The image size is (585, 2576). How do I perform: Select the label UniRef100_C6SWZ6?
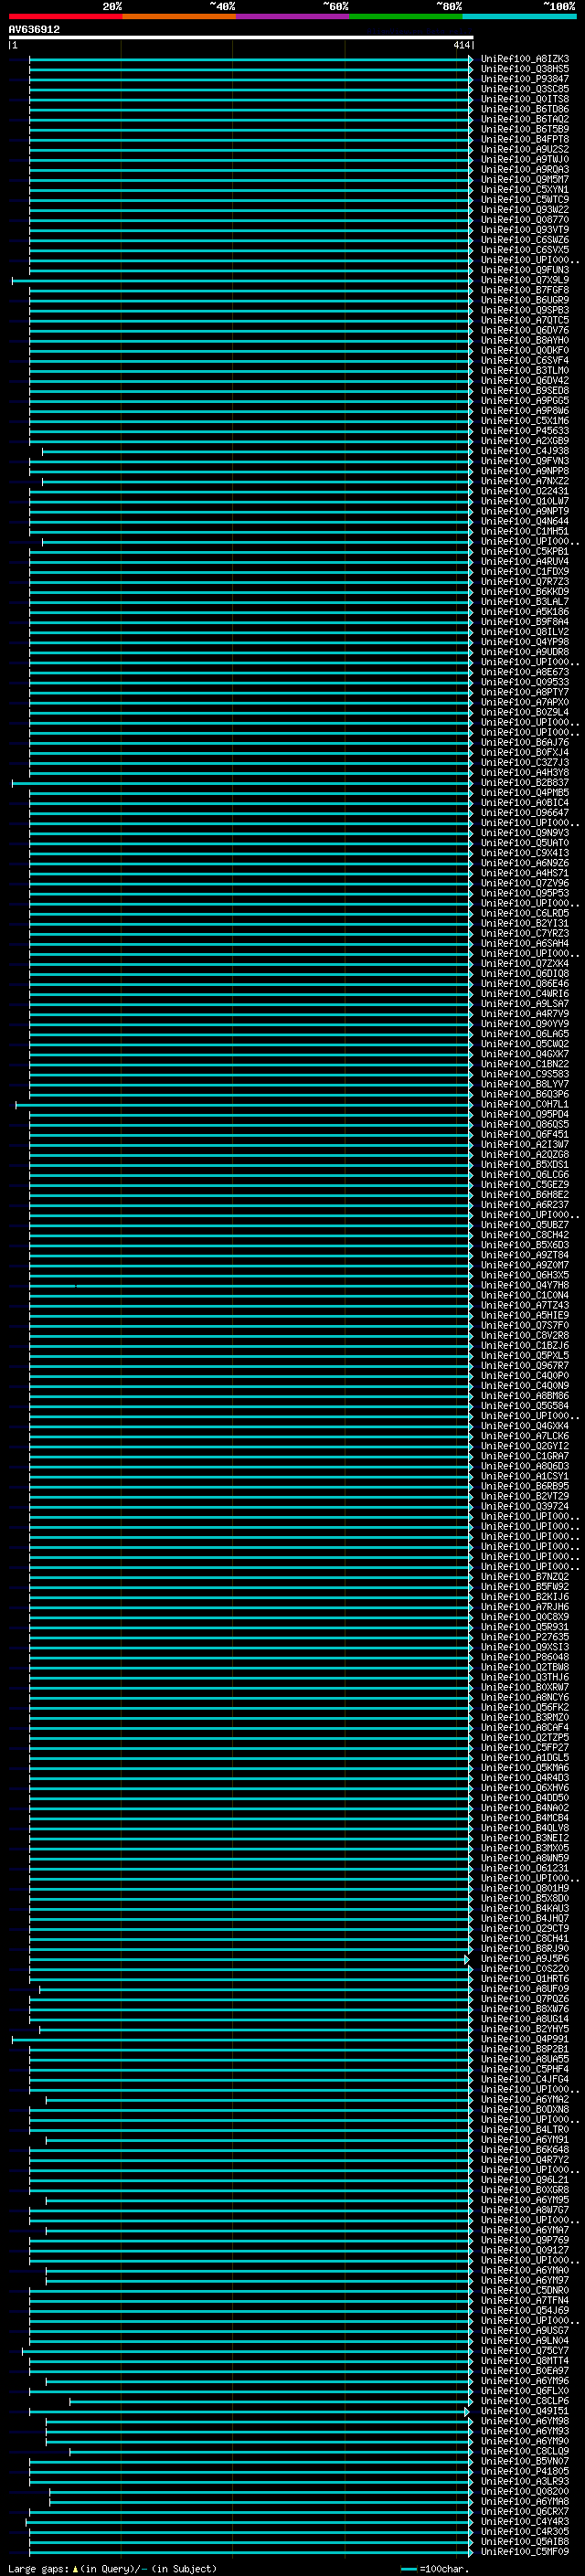tap(525, 240)
